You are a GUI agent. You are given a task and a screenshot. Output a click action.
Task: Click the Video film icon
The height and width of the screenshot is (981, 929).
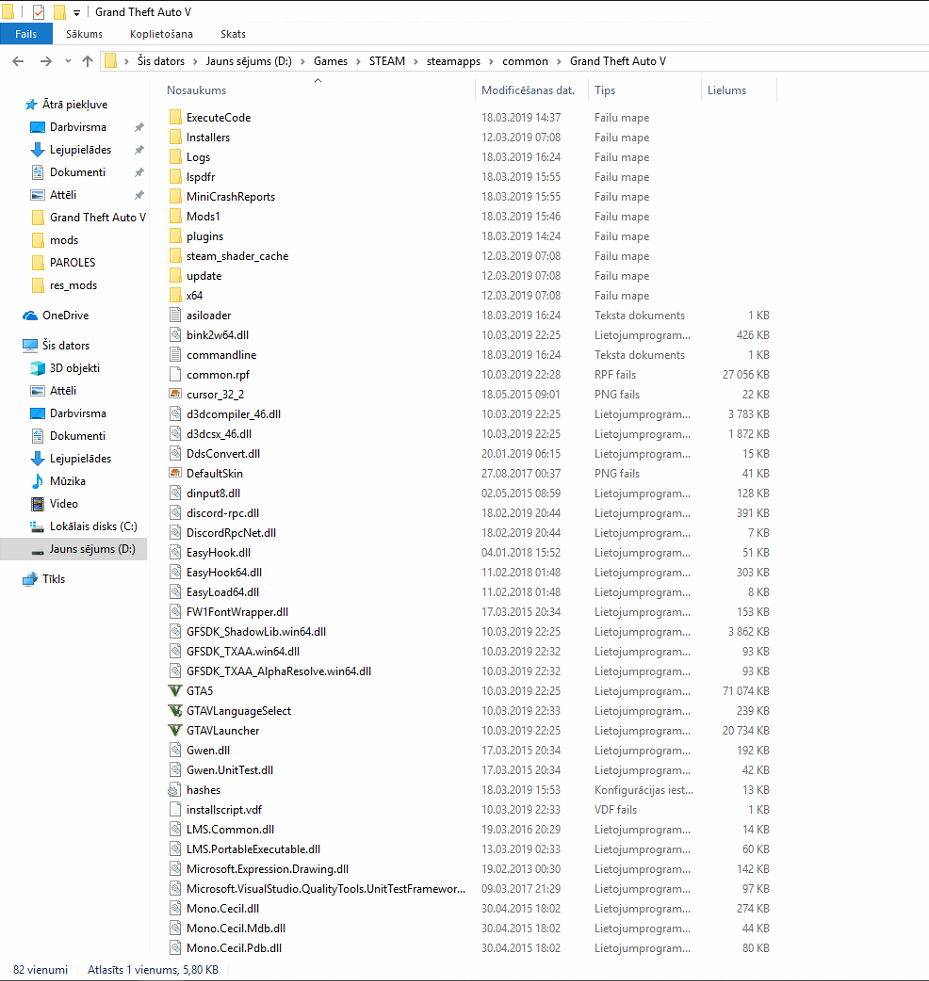[x=38, y=504]
